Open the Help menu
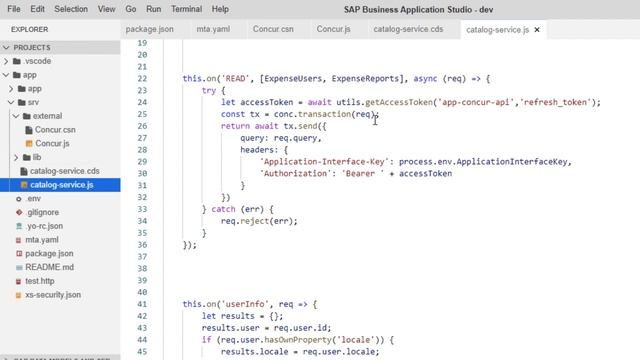 (x=220, y=9)
